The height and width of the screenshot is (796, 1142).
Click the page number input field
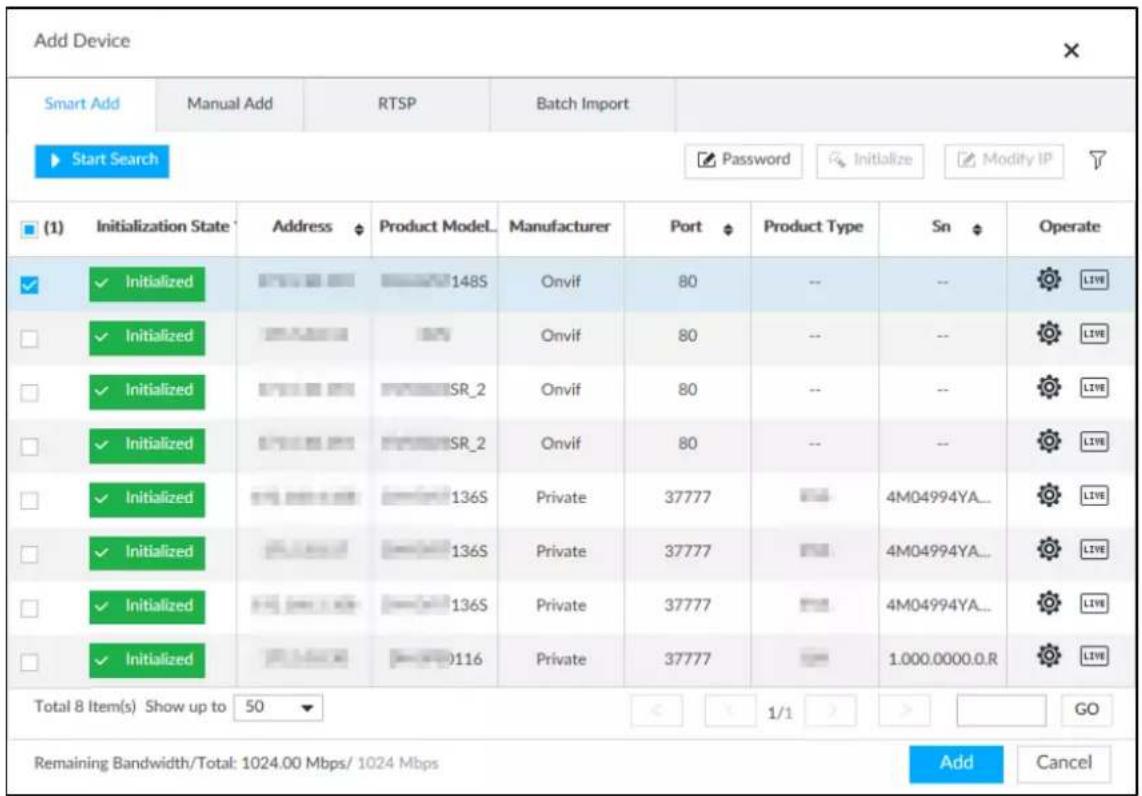coord(1001,709)
